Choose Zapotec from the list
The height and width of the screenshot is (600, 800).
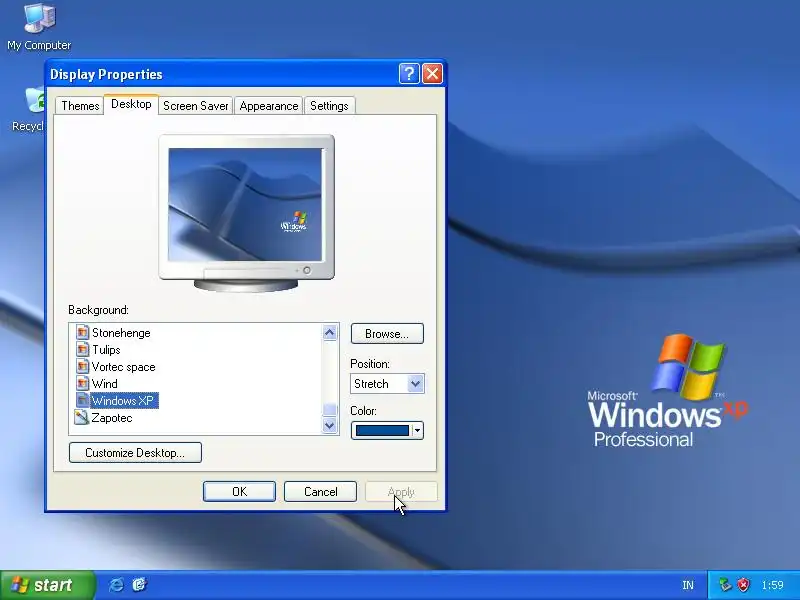click(112, 417)
